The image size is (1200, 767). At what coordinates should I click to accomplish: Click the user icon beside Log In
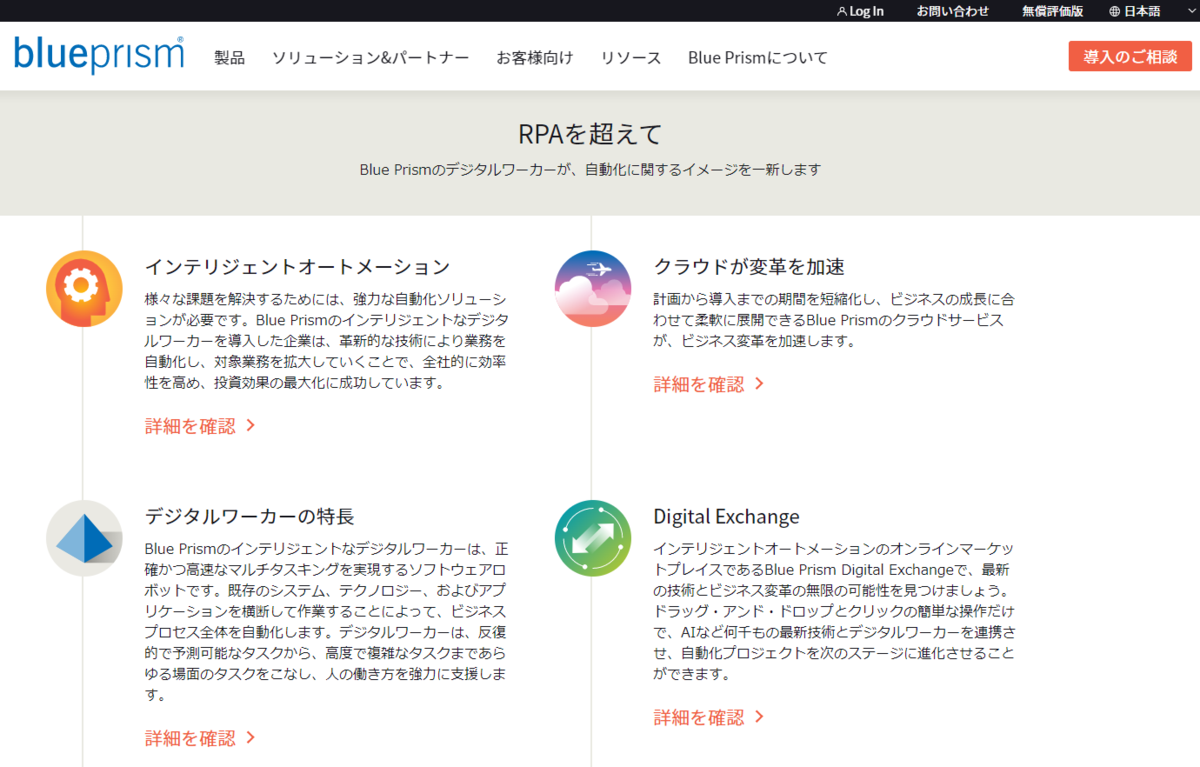point(841,11)
